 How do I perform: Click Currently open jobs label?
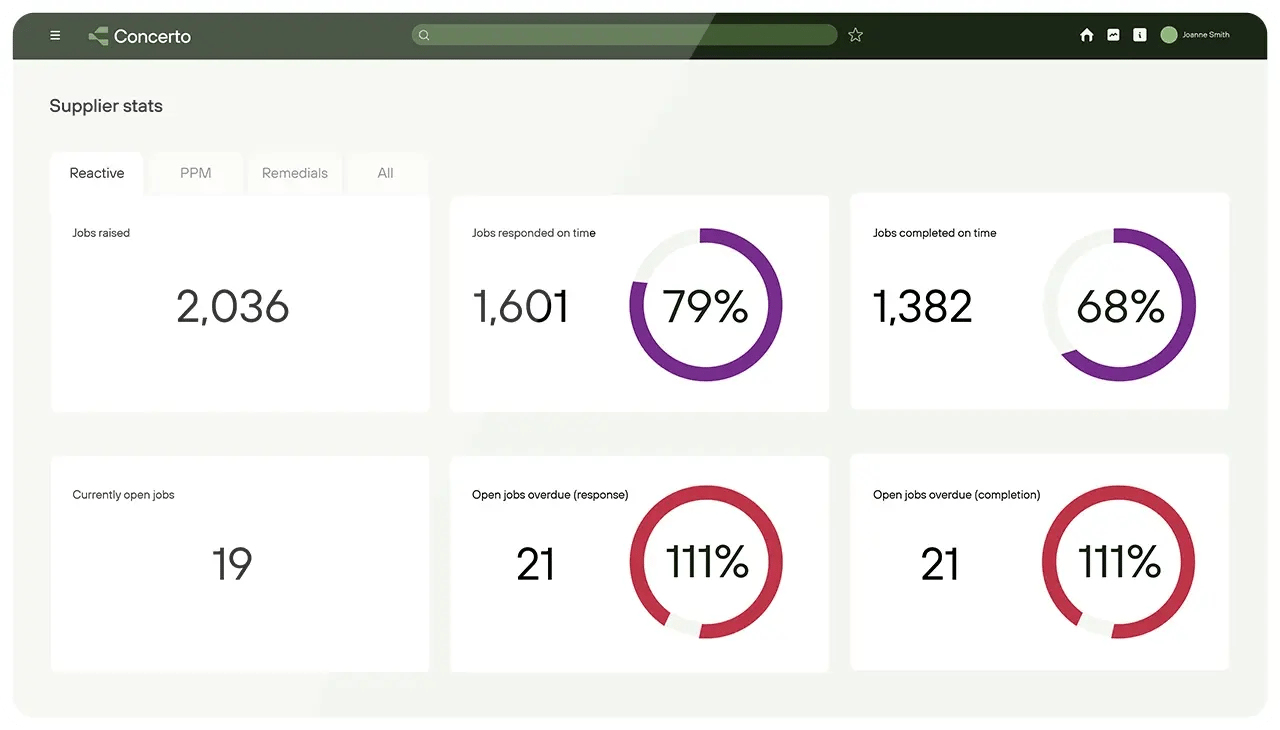coord(123,495)
